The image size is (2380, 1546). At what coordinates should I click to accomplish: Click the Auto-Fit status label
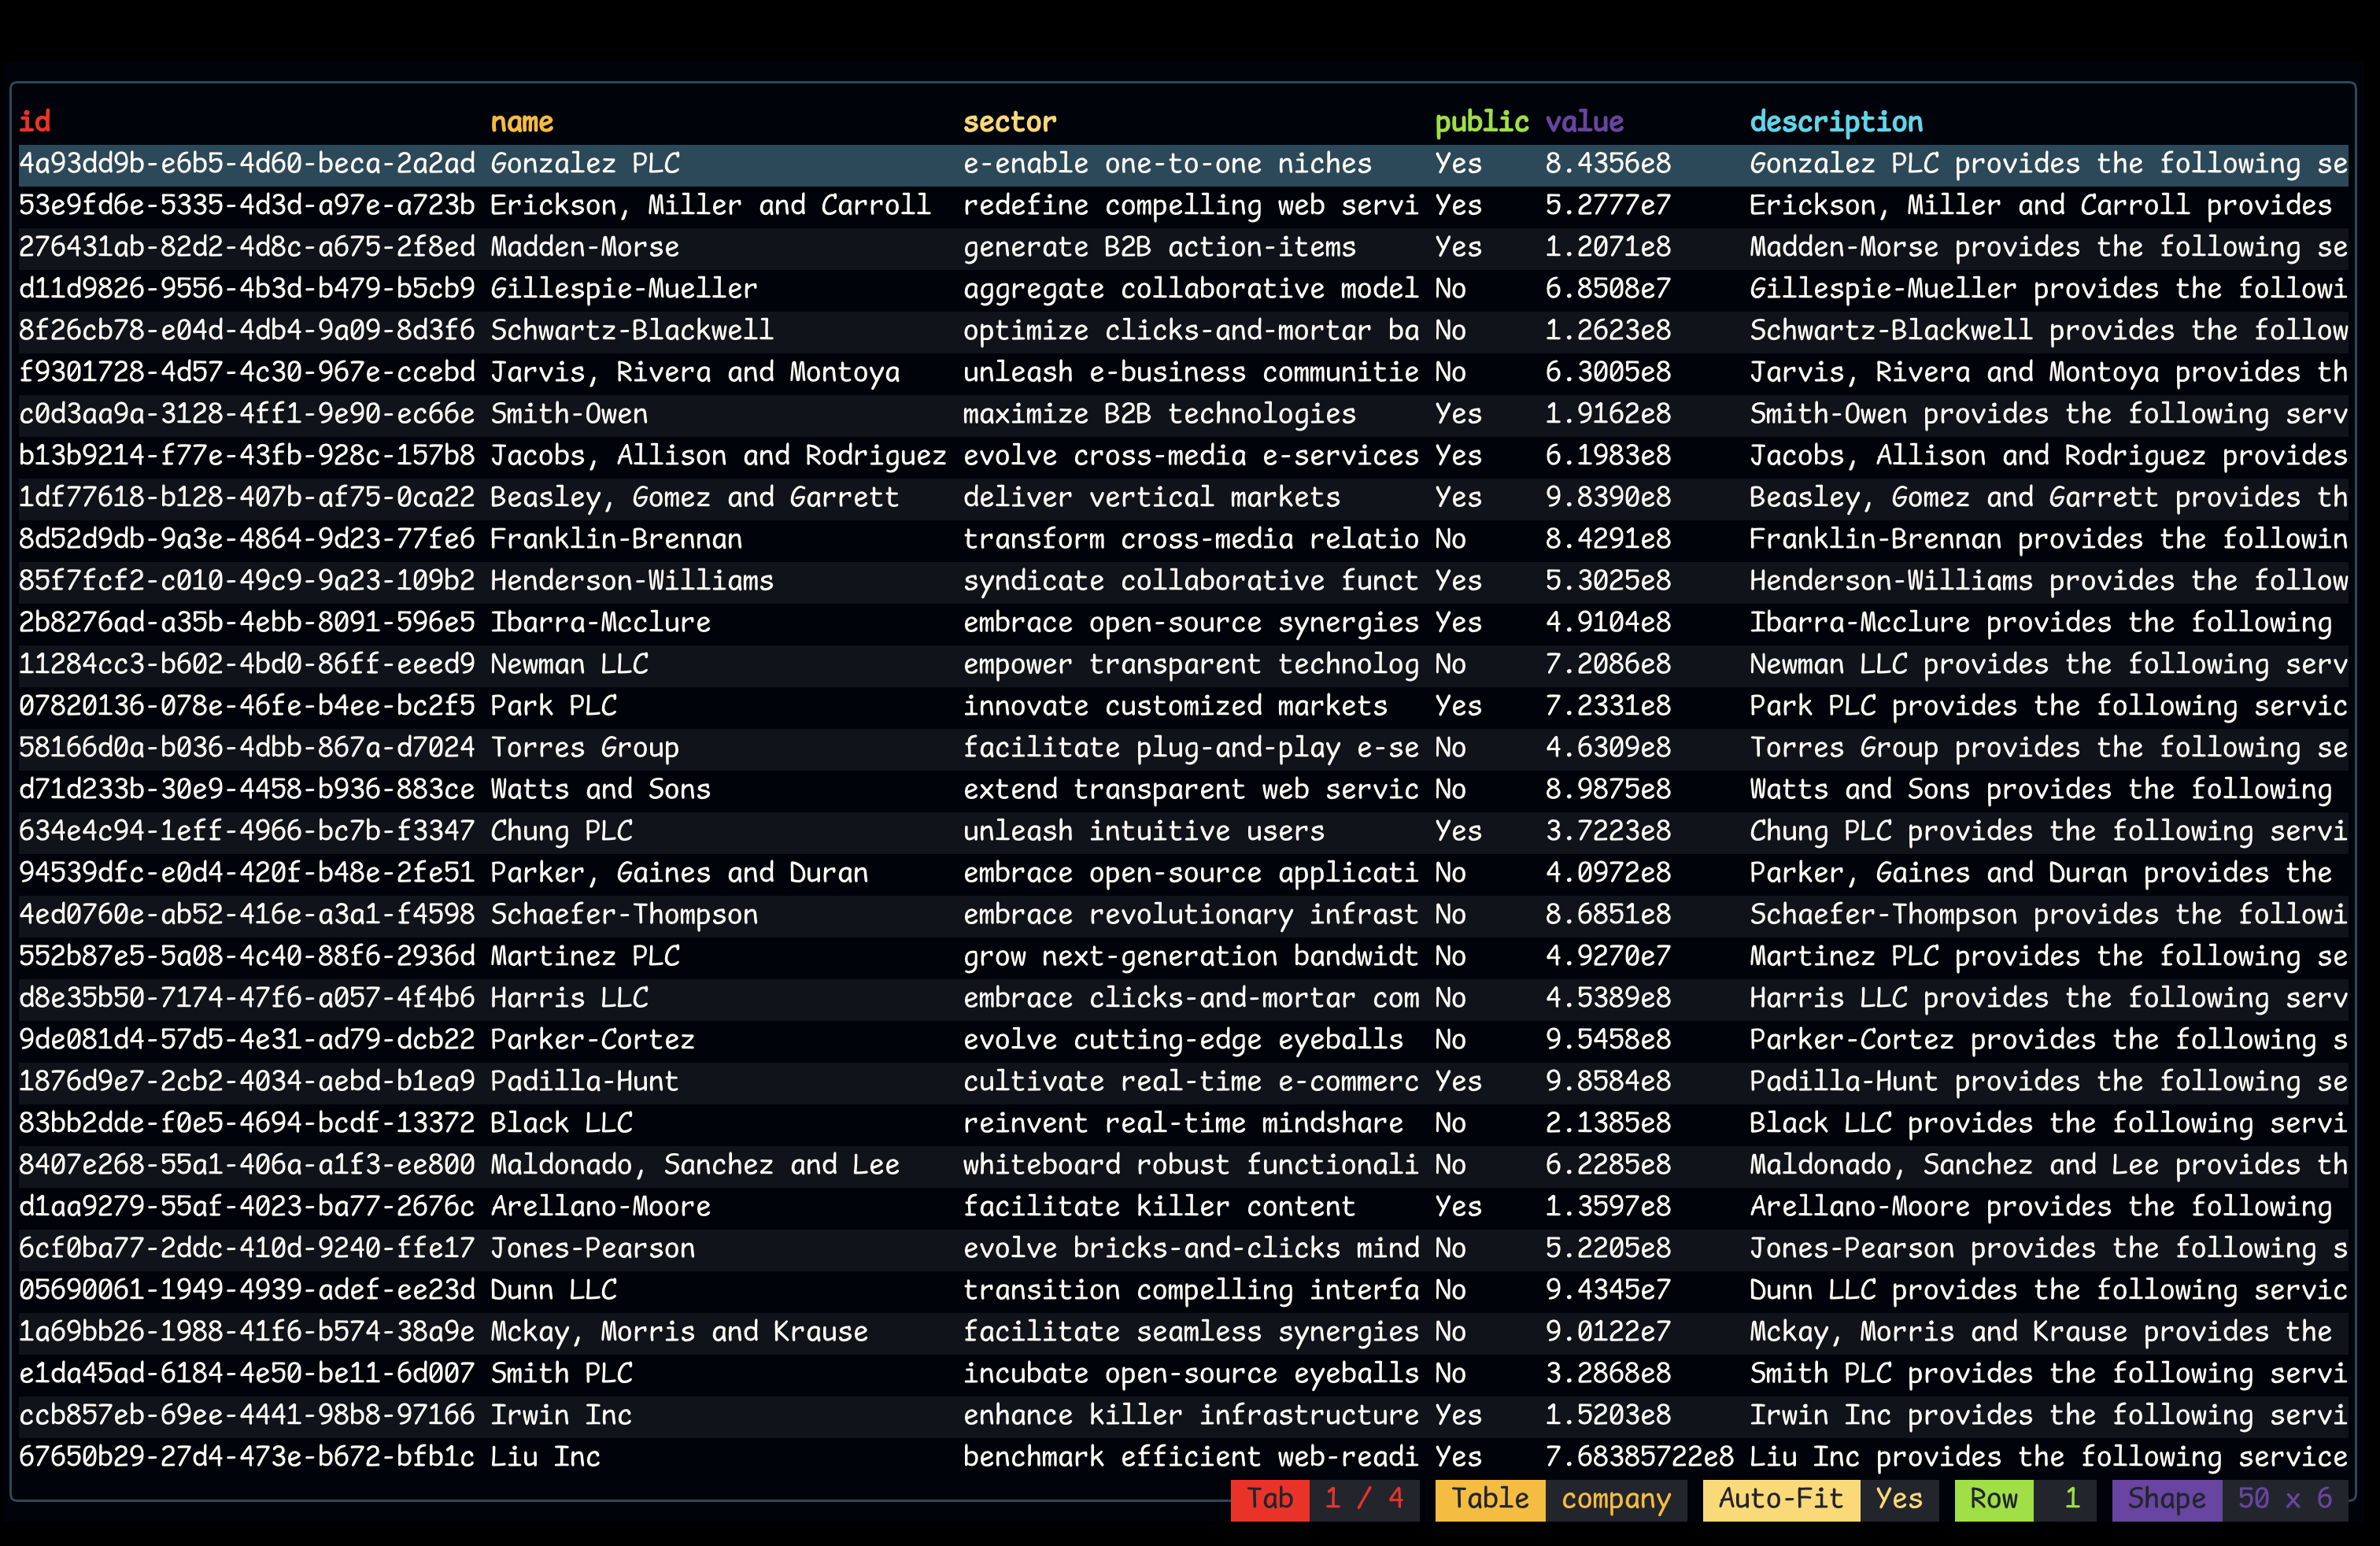pyautogui.click(x=1780, y=1498)
